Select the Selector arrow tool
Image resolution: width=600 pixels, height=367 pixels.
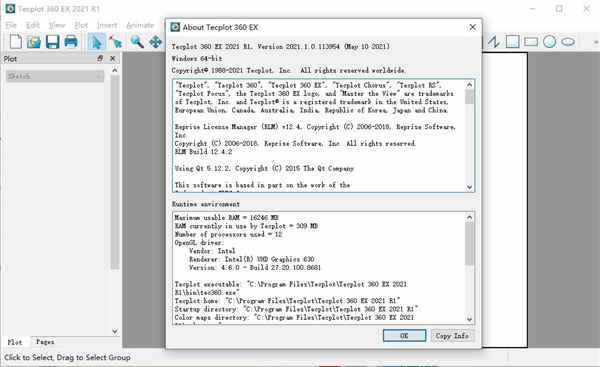coord(96,41)
